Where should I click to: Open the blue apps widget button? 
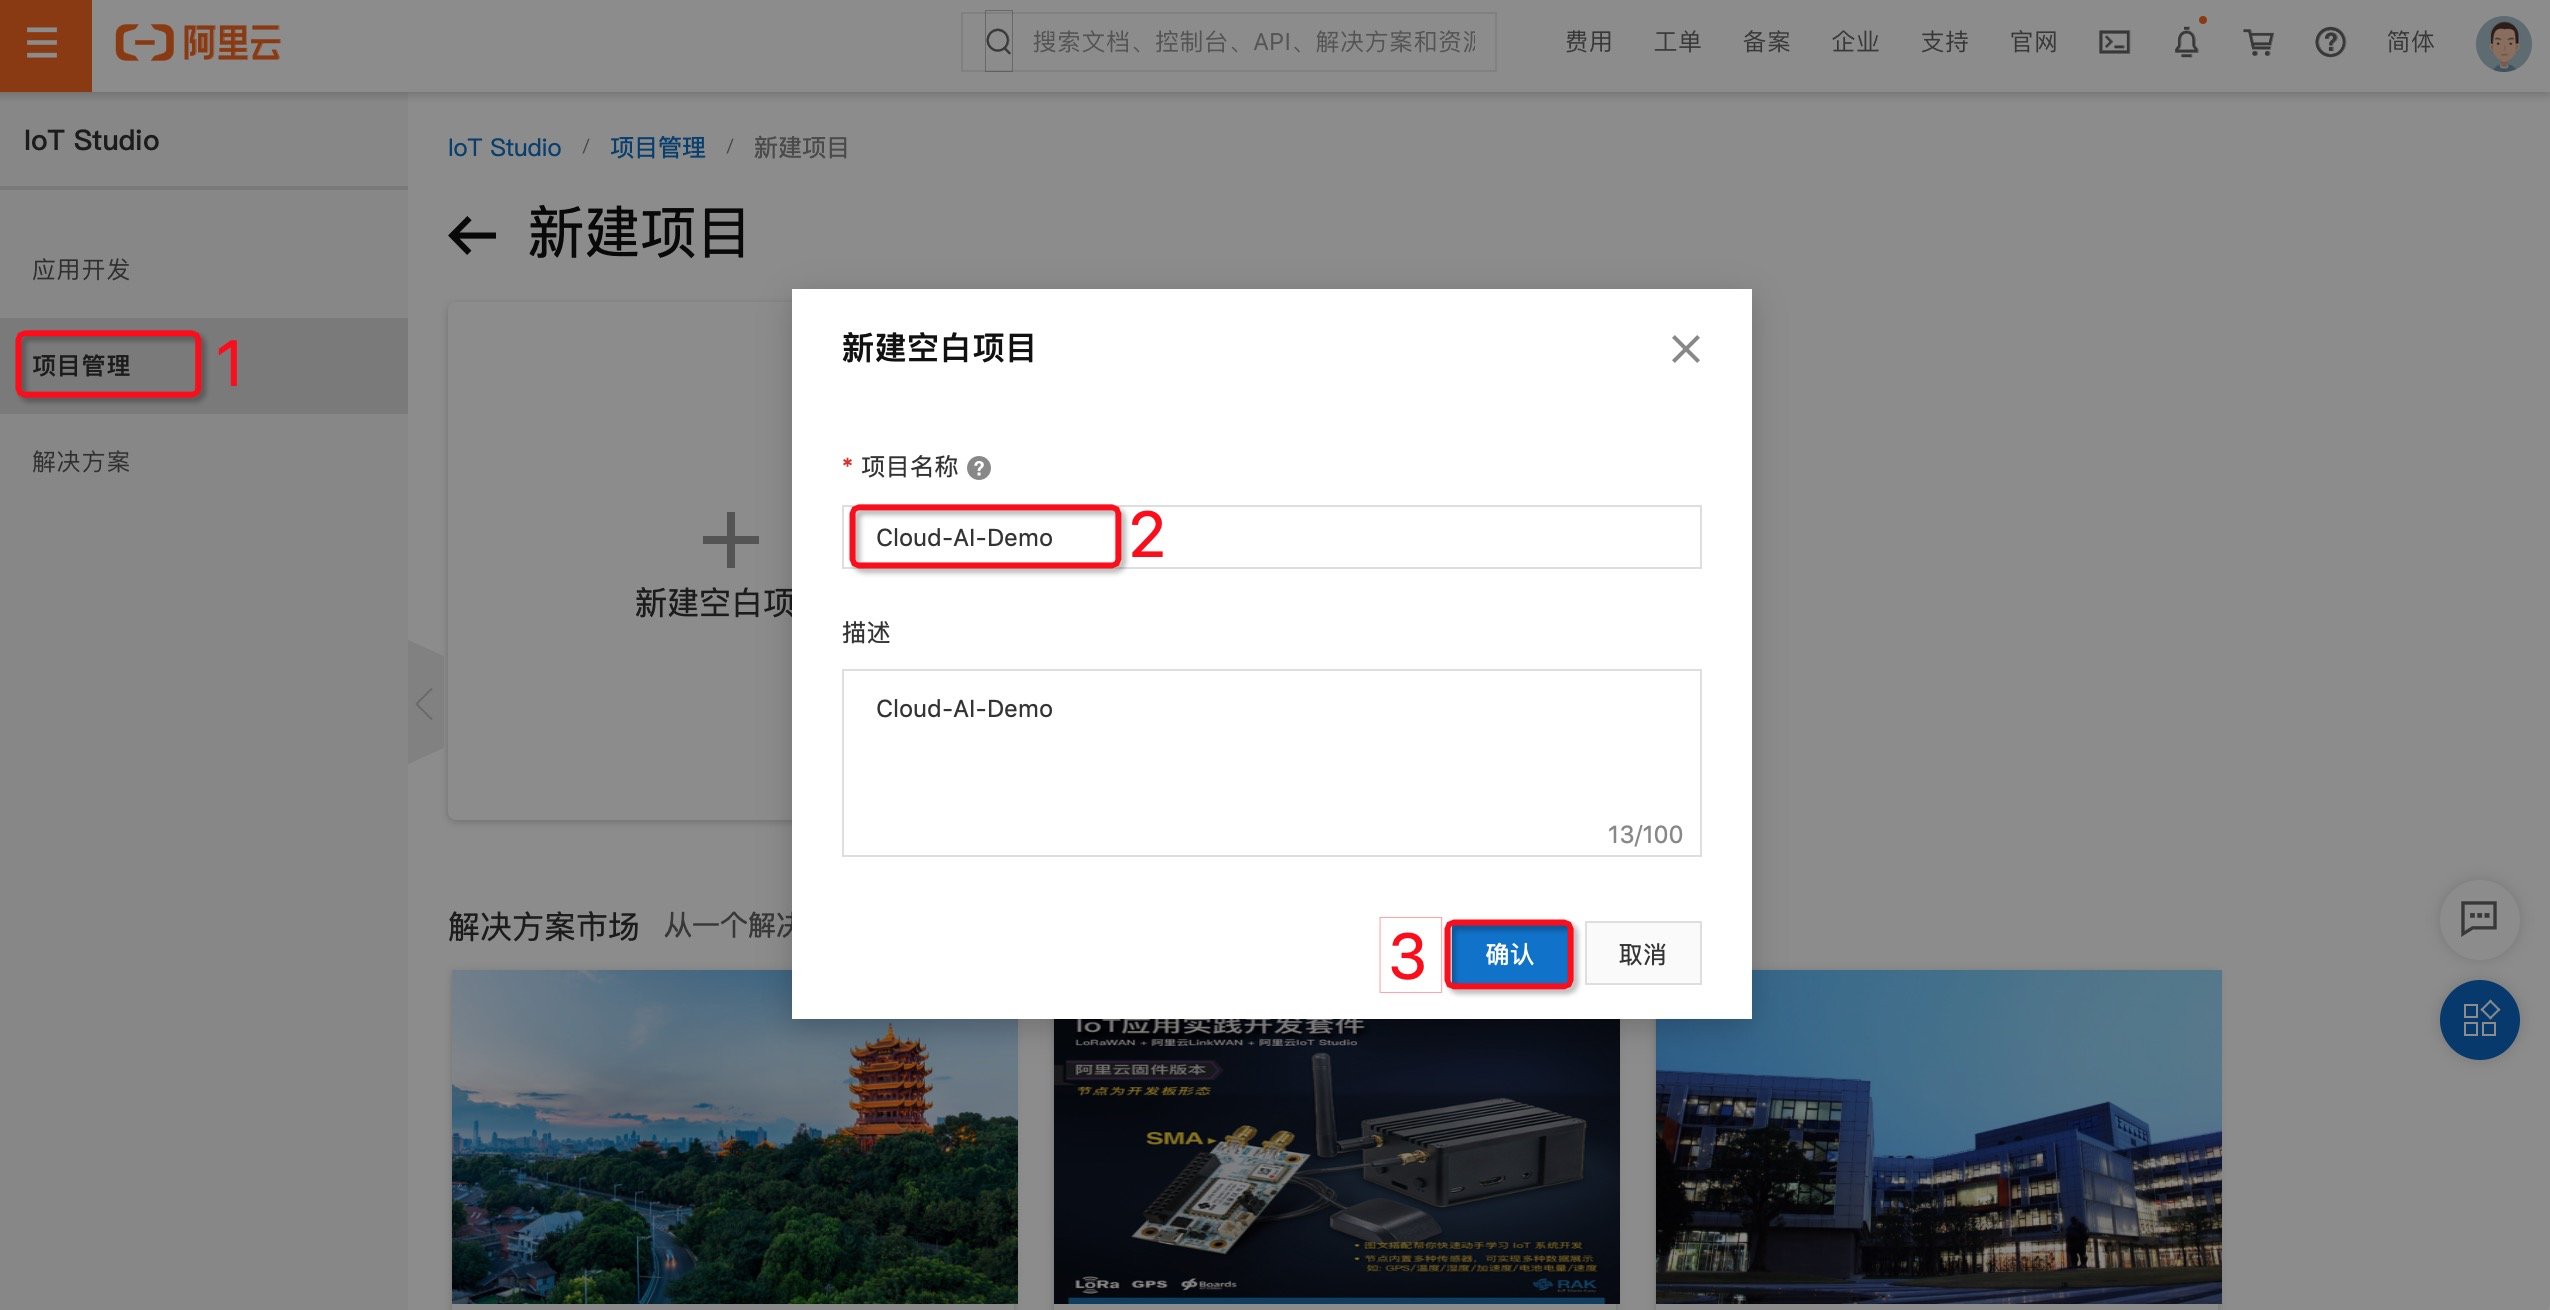2479,1019
